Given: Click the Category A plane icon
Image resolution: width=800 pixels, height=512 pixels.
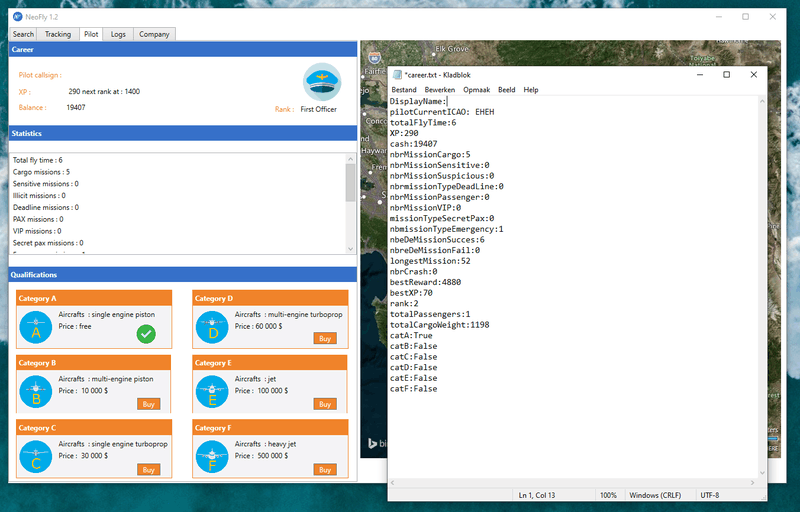Looking at the screenshot, I should [36, 327].
